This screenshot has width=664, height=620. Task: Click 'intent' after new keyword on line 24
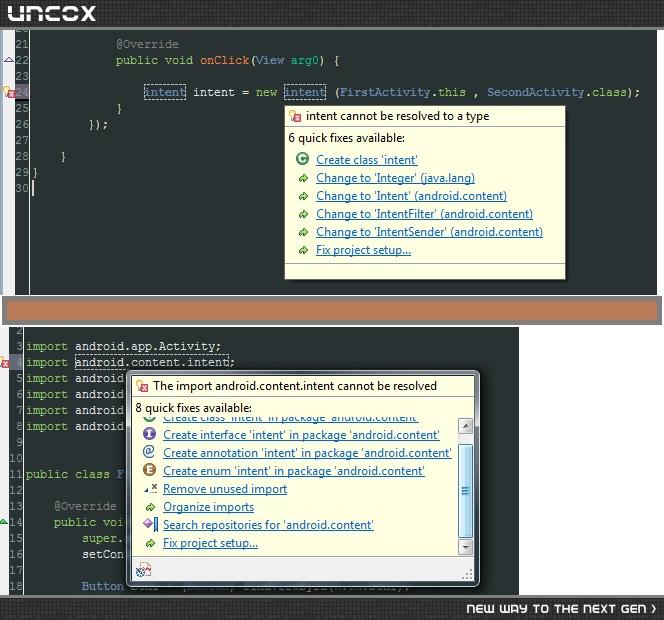point(305,92)
